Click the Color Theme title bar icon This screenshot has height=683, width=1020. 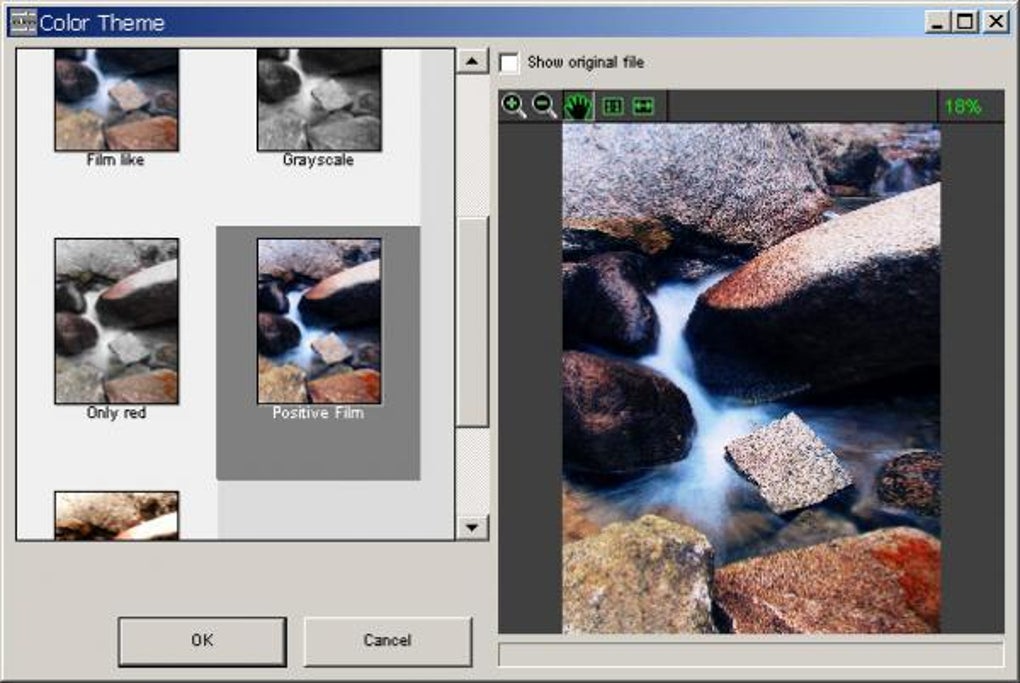pos(22,21)
